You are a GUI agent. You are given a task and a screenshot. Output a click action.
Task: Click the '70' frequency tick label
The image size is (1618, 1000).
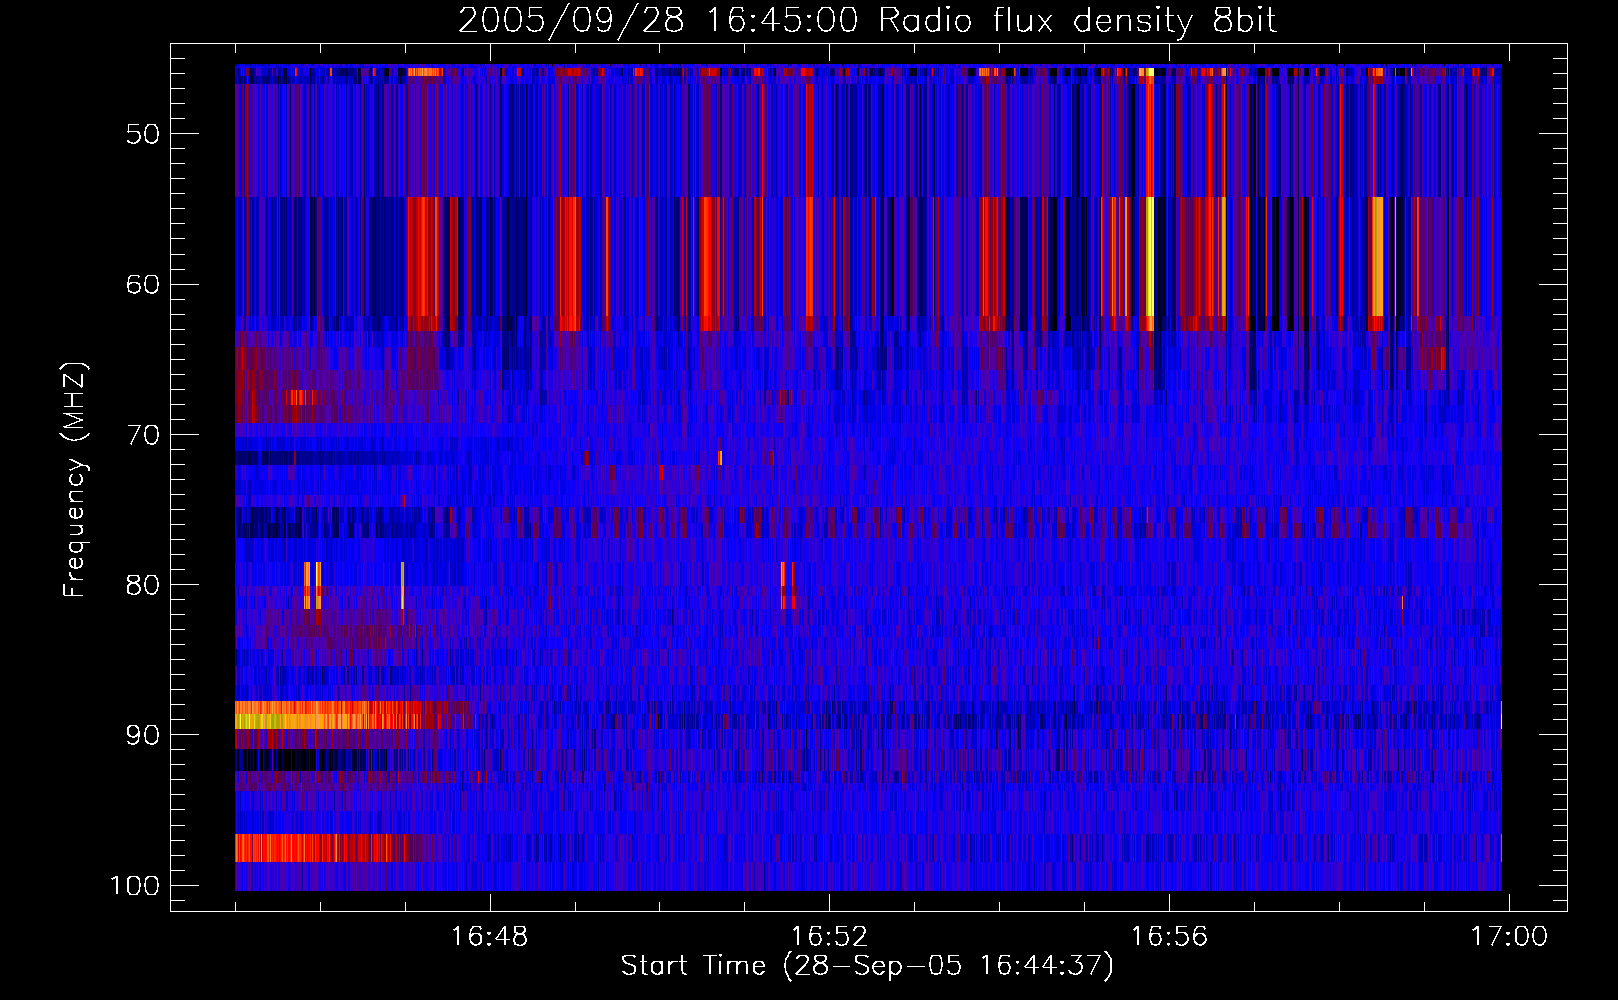pyautogui.click(x=143, y=435)
